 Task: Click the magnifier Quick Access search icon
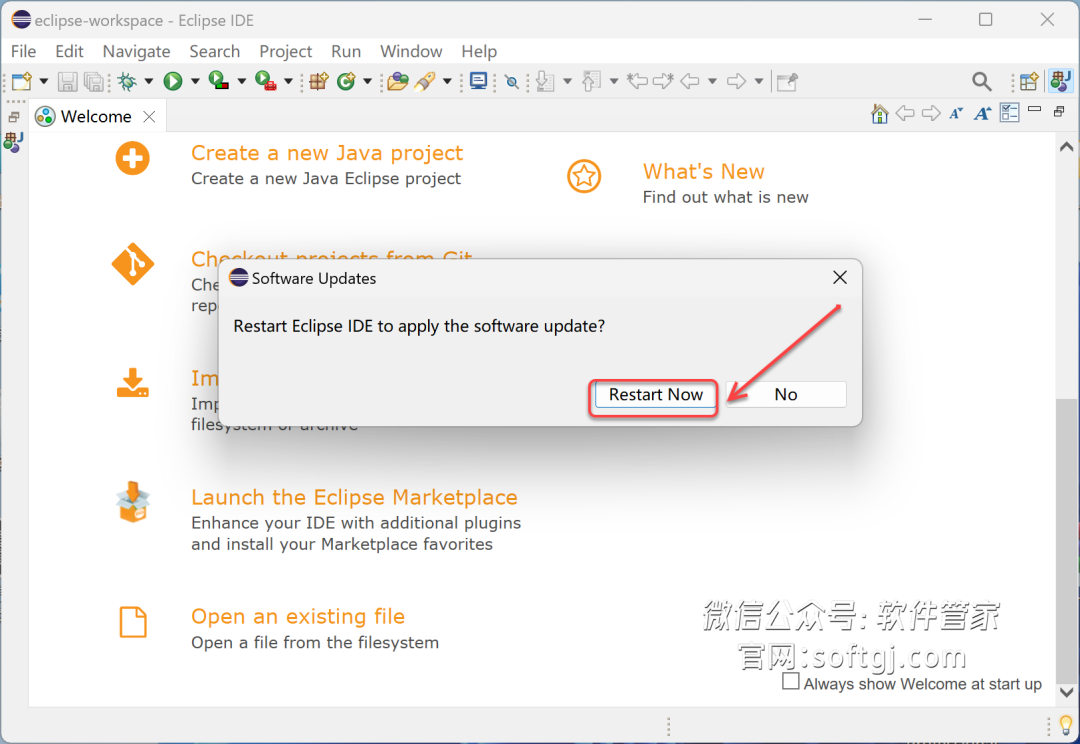point(982,82)
